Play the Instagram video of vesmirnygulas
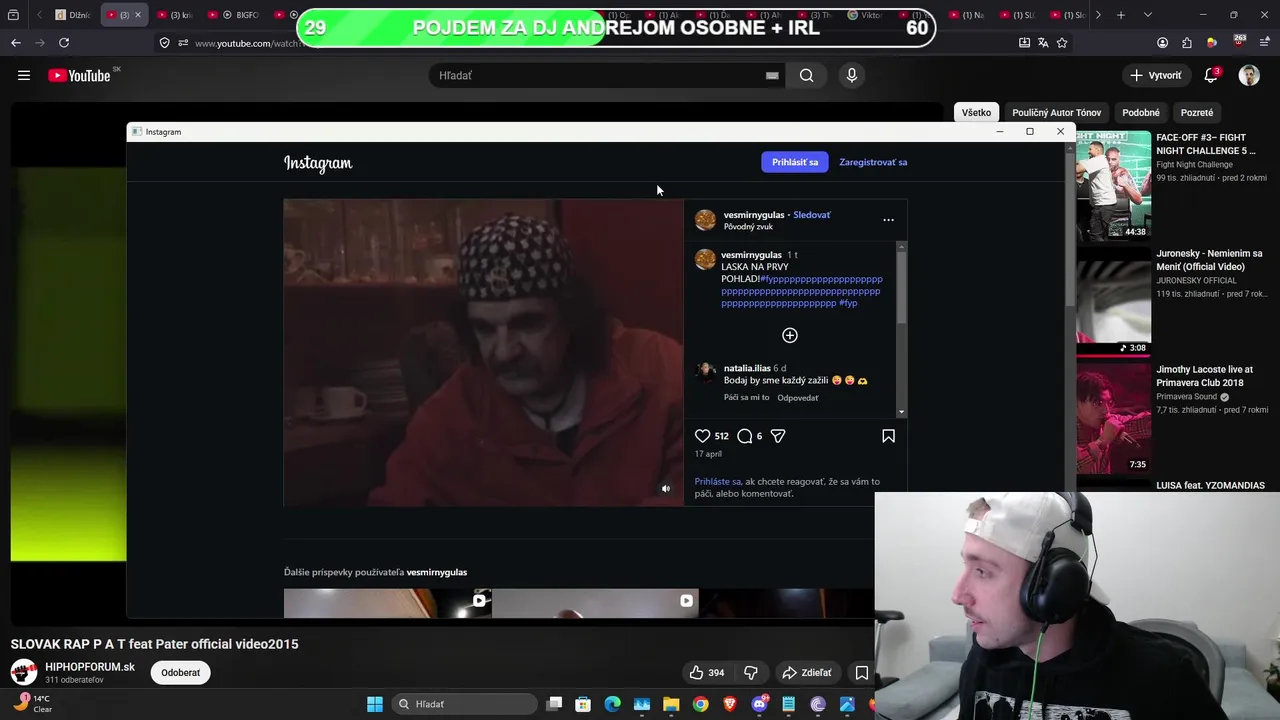The height and width of the screenshot is (720, 1280). 483,352
